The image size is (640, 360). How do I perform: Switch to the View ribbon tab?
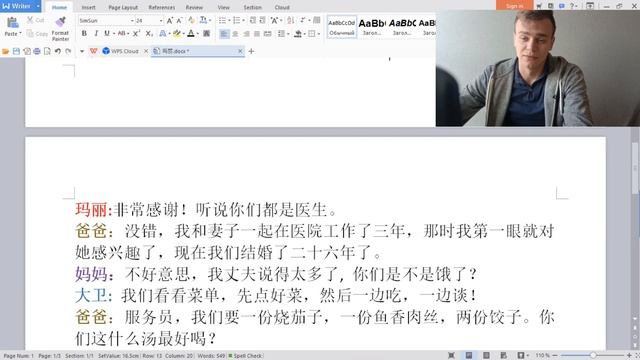[x=224, y=7]
